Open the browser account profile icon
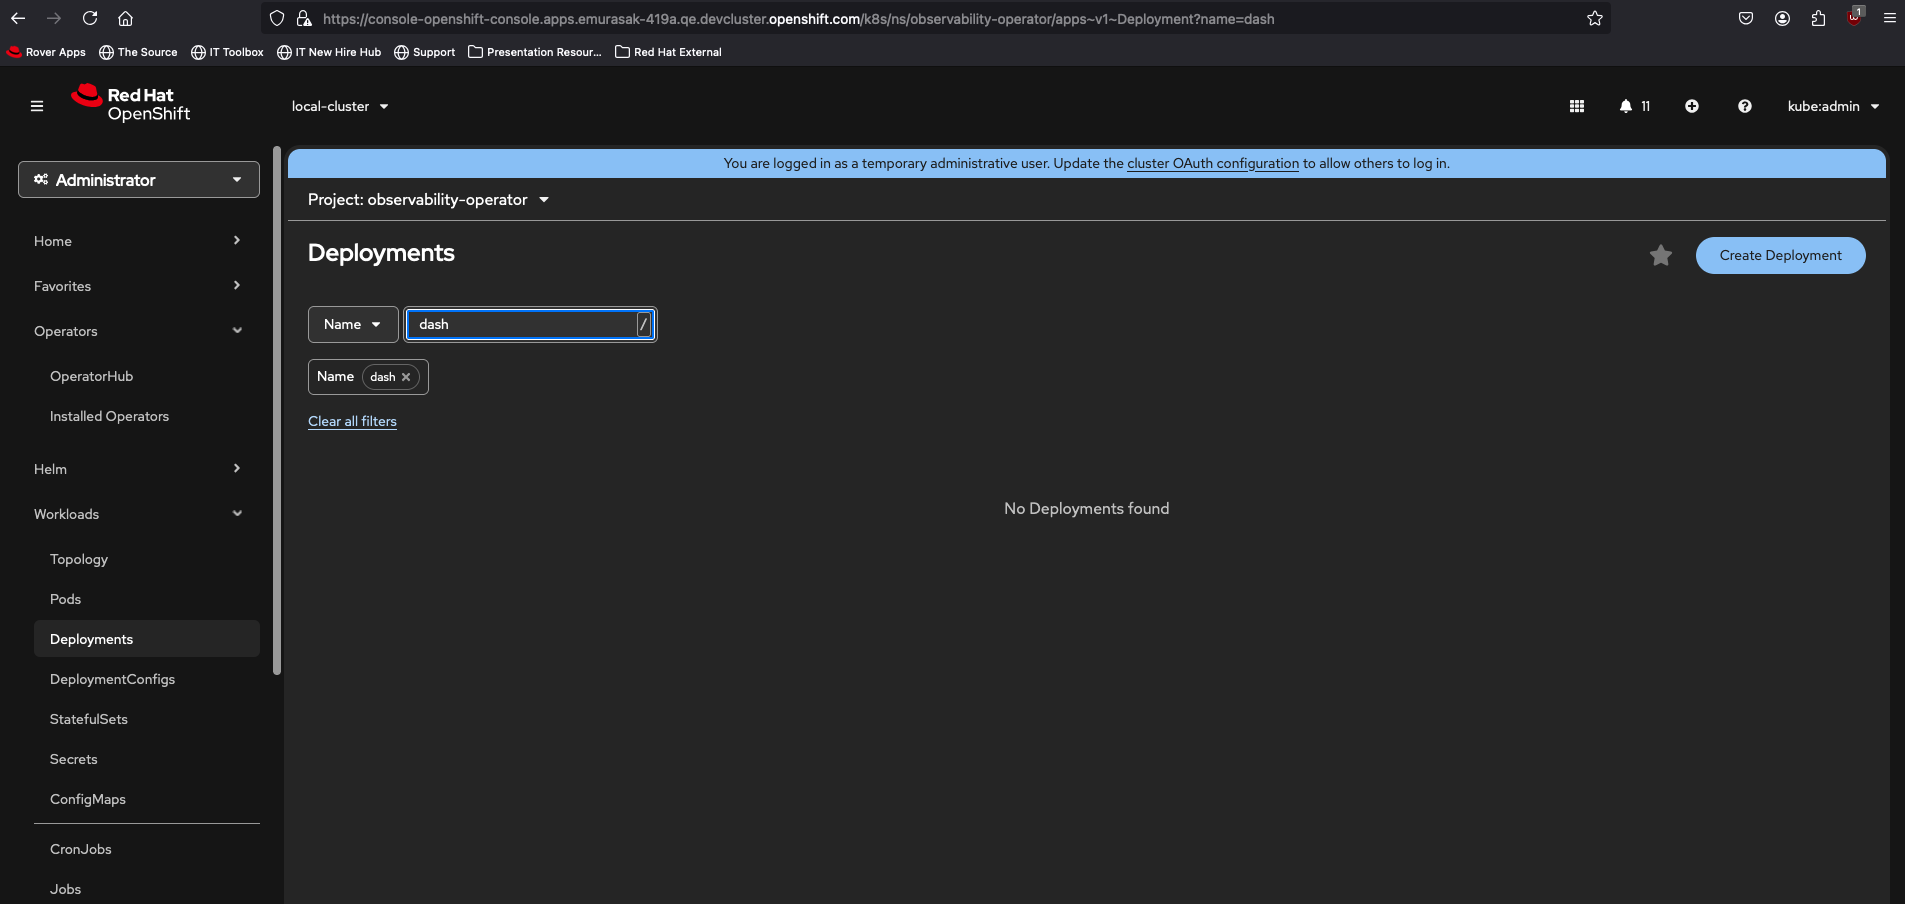Image resolution: width=1905 pixels, height=904 pixels. click(1782, 18)
